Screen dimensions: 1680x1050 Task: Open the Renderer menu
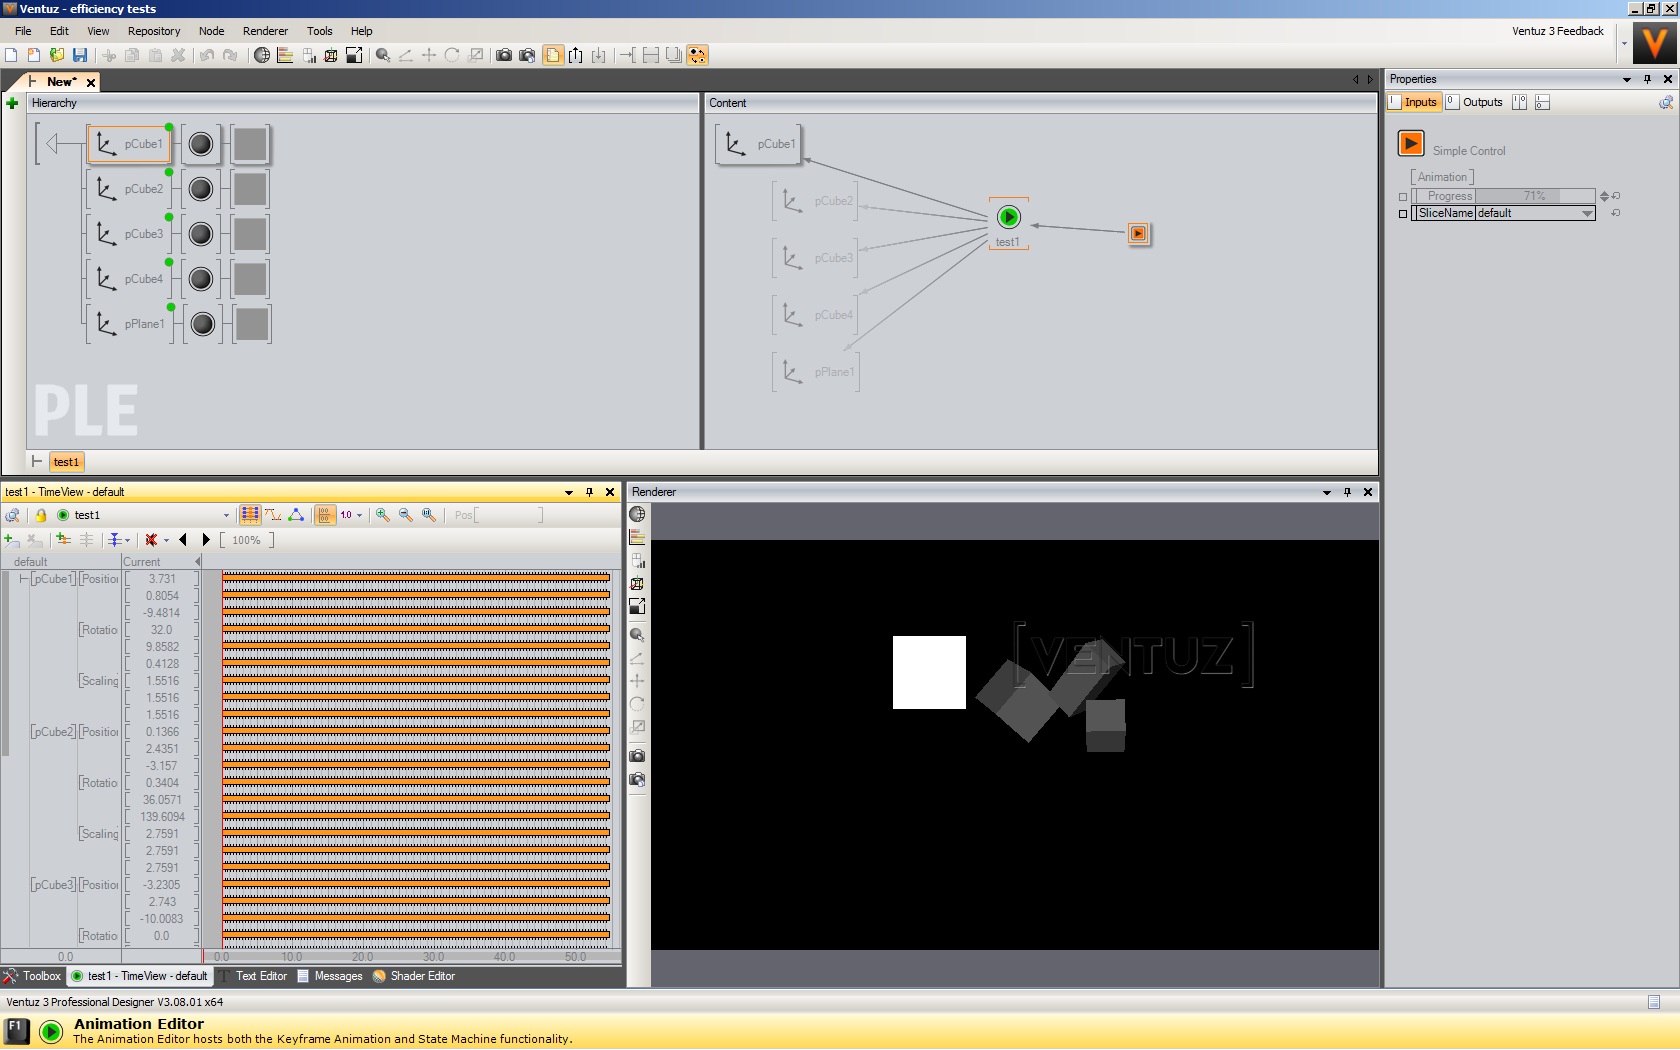click(x=265, y=31)
